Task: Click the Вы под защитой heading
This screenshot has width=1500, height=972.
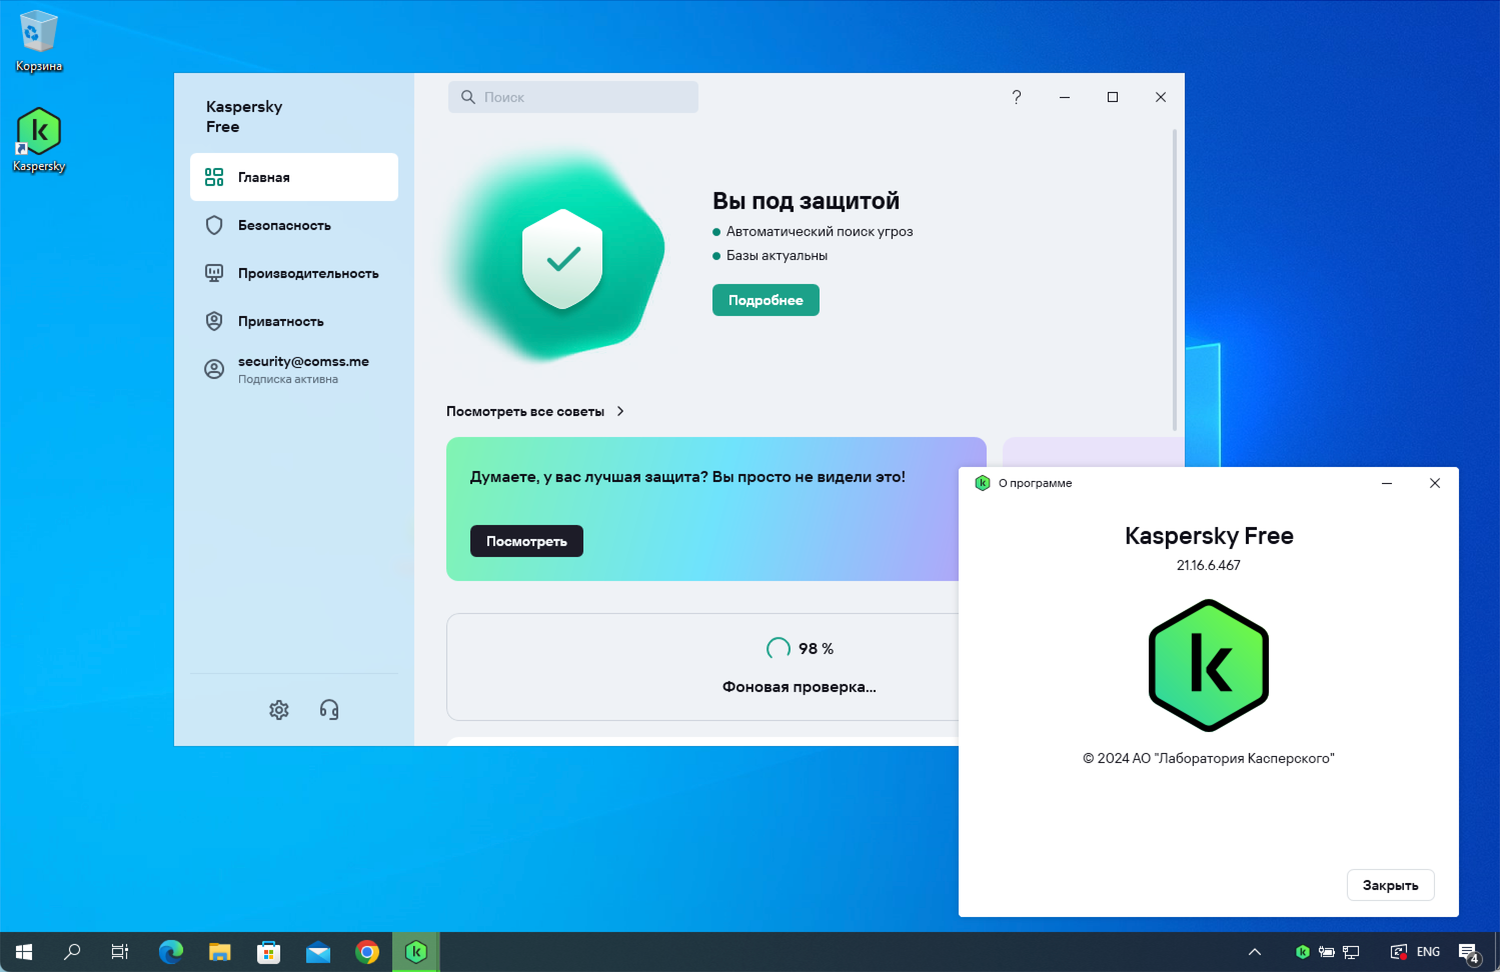Action: tap(806, 201)
